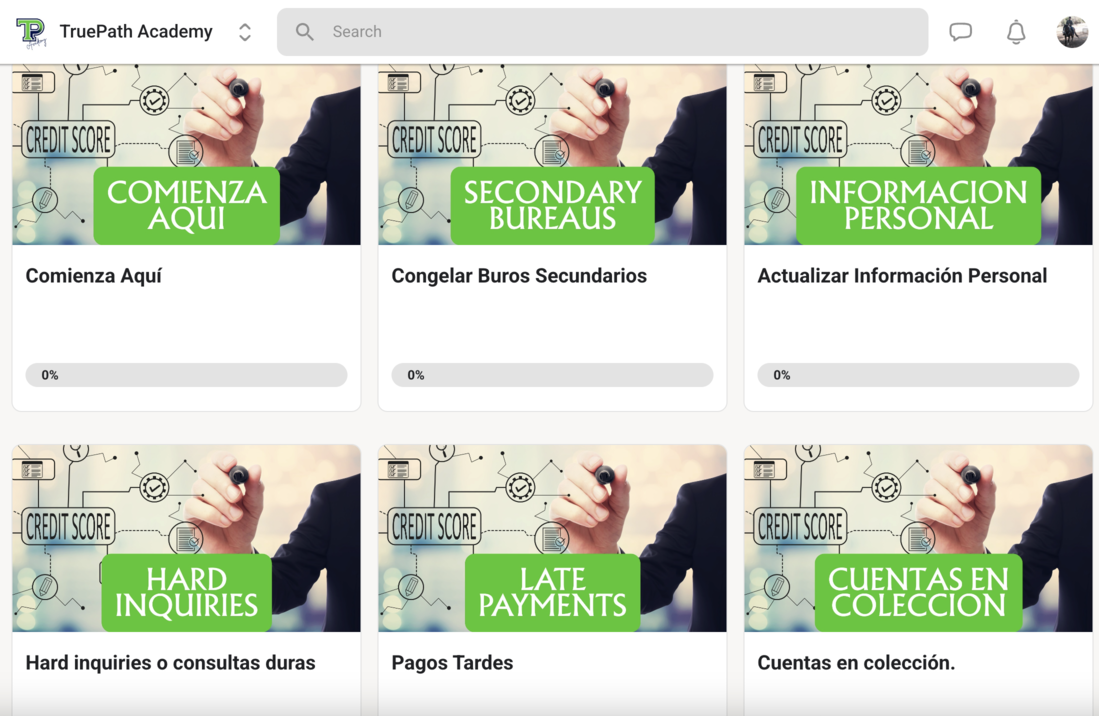The width and height of the screenshot is (1099, 716).
Task: Expand the TruePath Academy switcher chevrons
Action: [x=245, y=32]
